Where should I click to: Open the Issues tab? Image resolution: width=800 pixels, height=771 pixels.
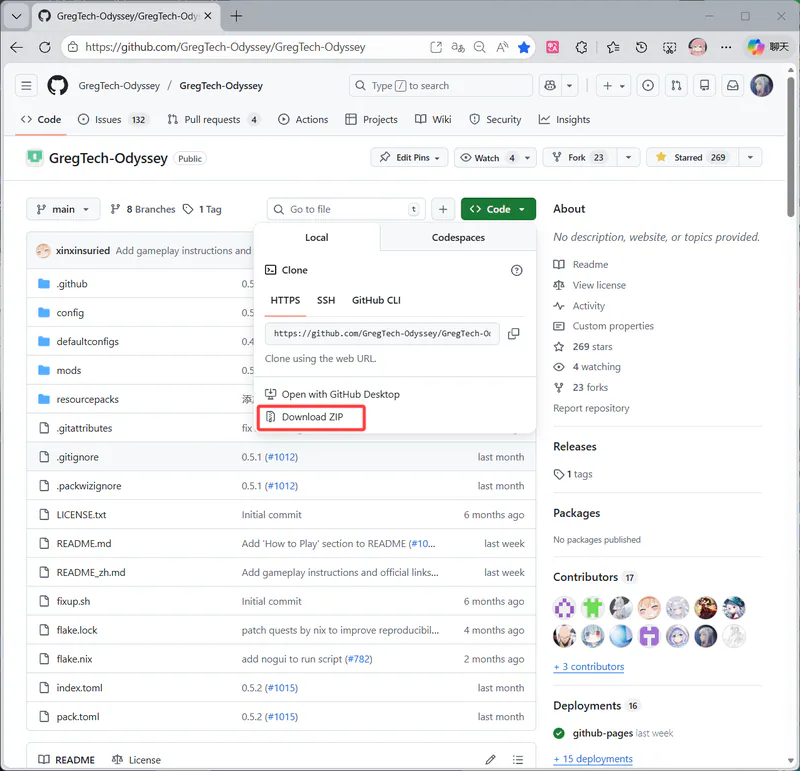coord(112,120)
